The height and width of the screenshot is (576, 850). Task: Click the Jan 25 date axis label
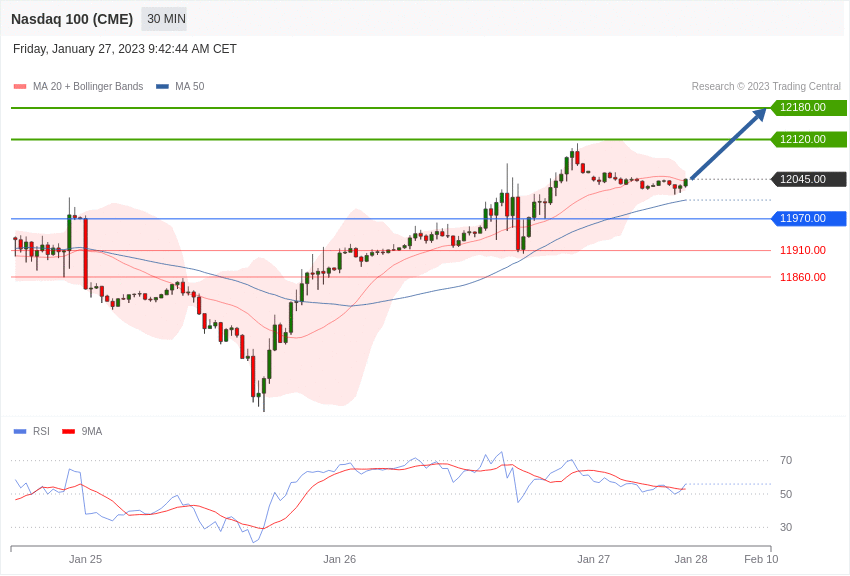pos(85,560)
